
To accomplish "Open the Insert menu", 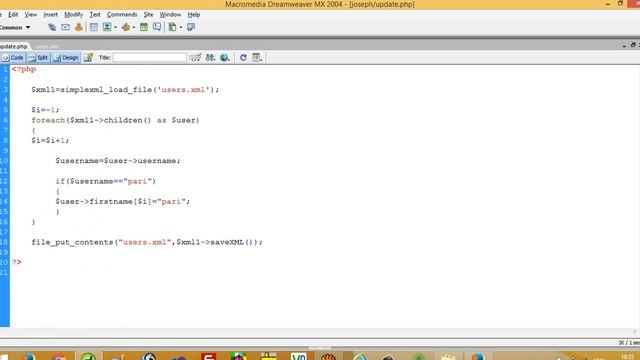I will pos(51,14).
